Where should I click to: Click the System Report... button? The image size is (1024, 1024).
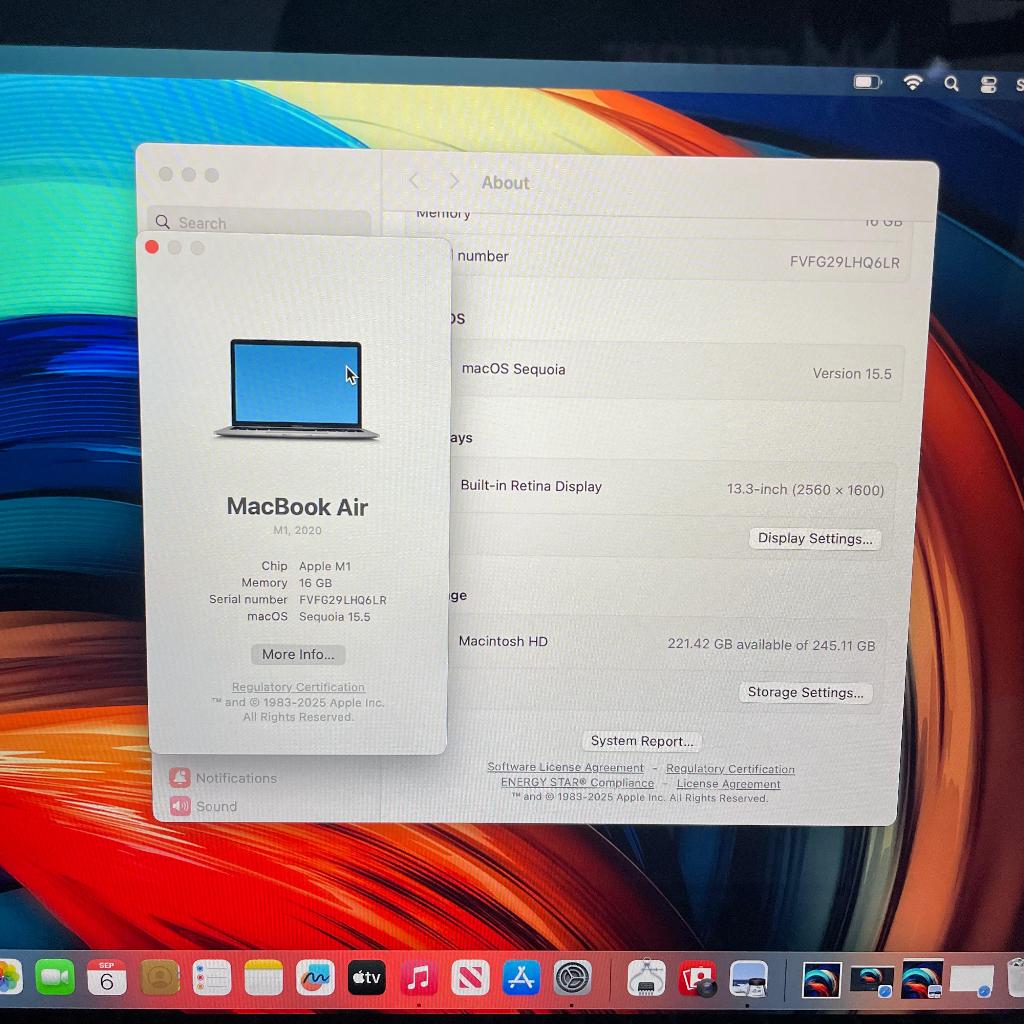click(641, 741)
